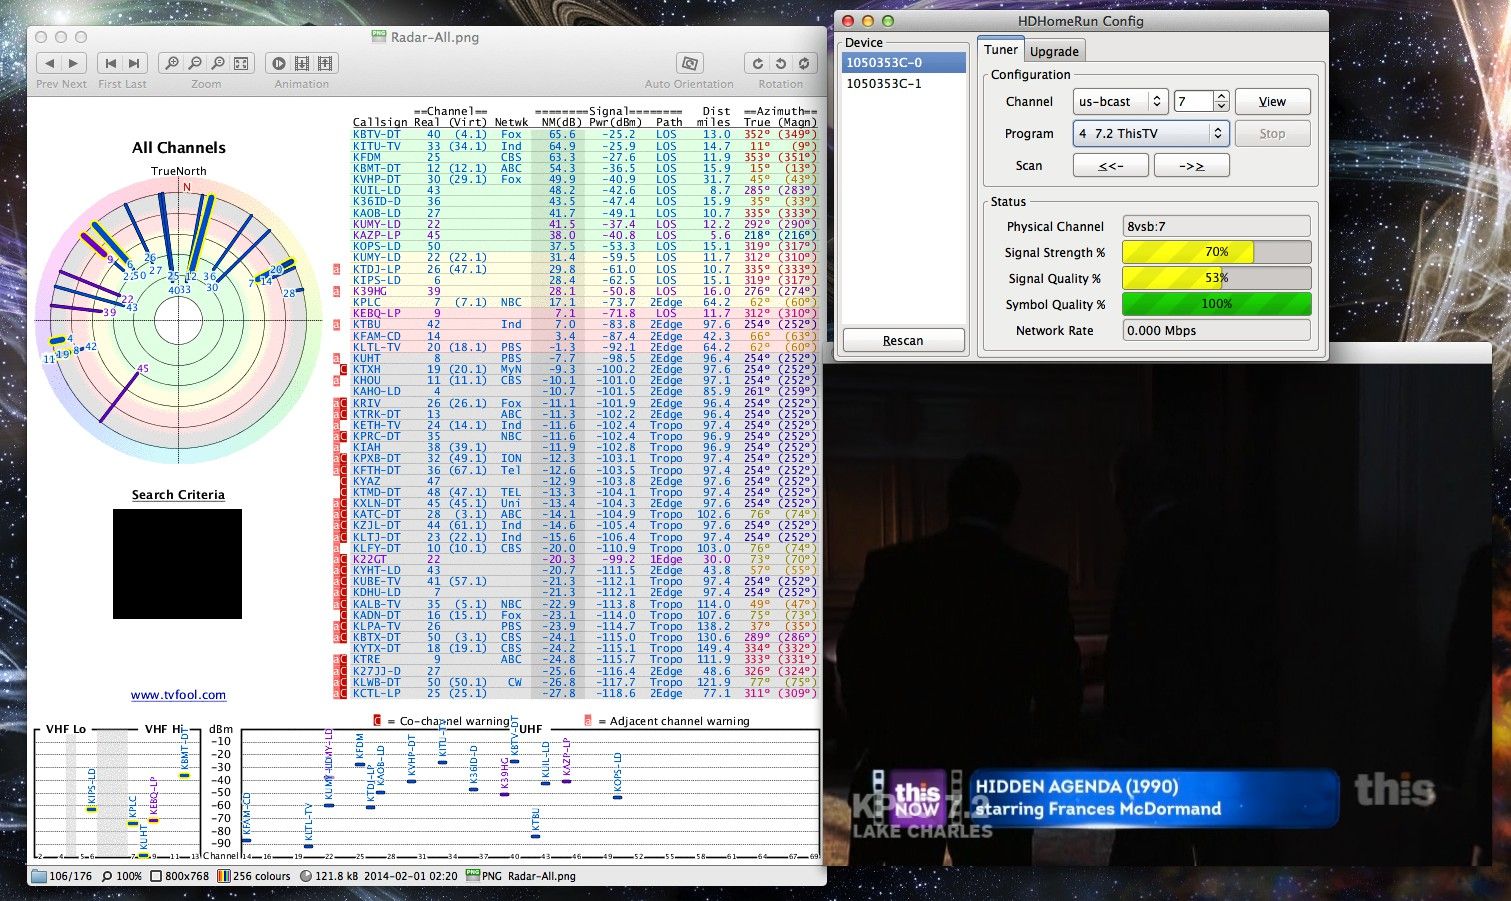Click the Radar-All.png title bar document icon

tap(379, 36)
